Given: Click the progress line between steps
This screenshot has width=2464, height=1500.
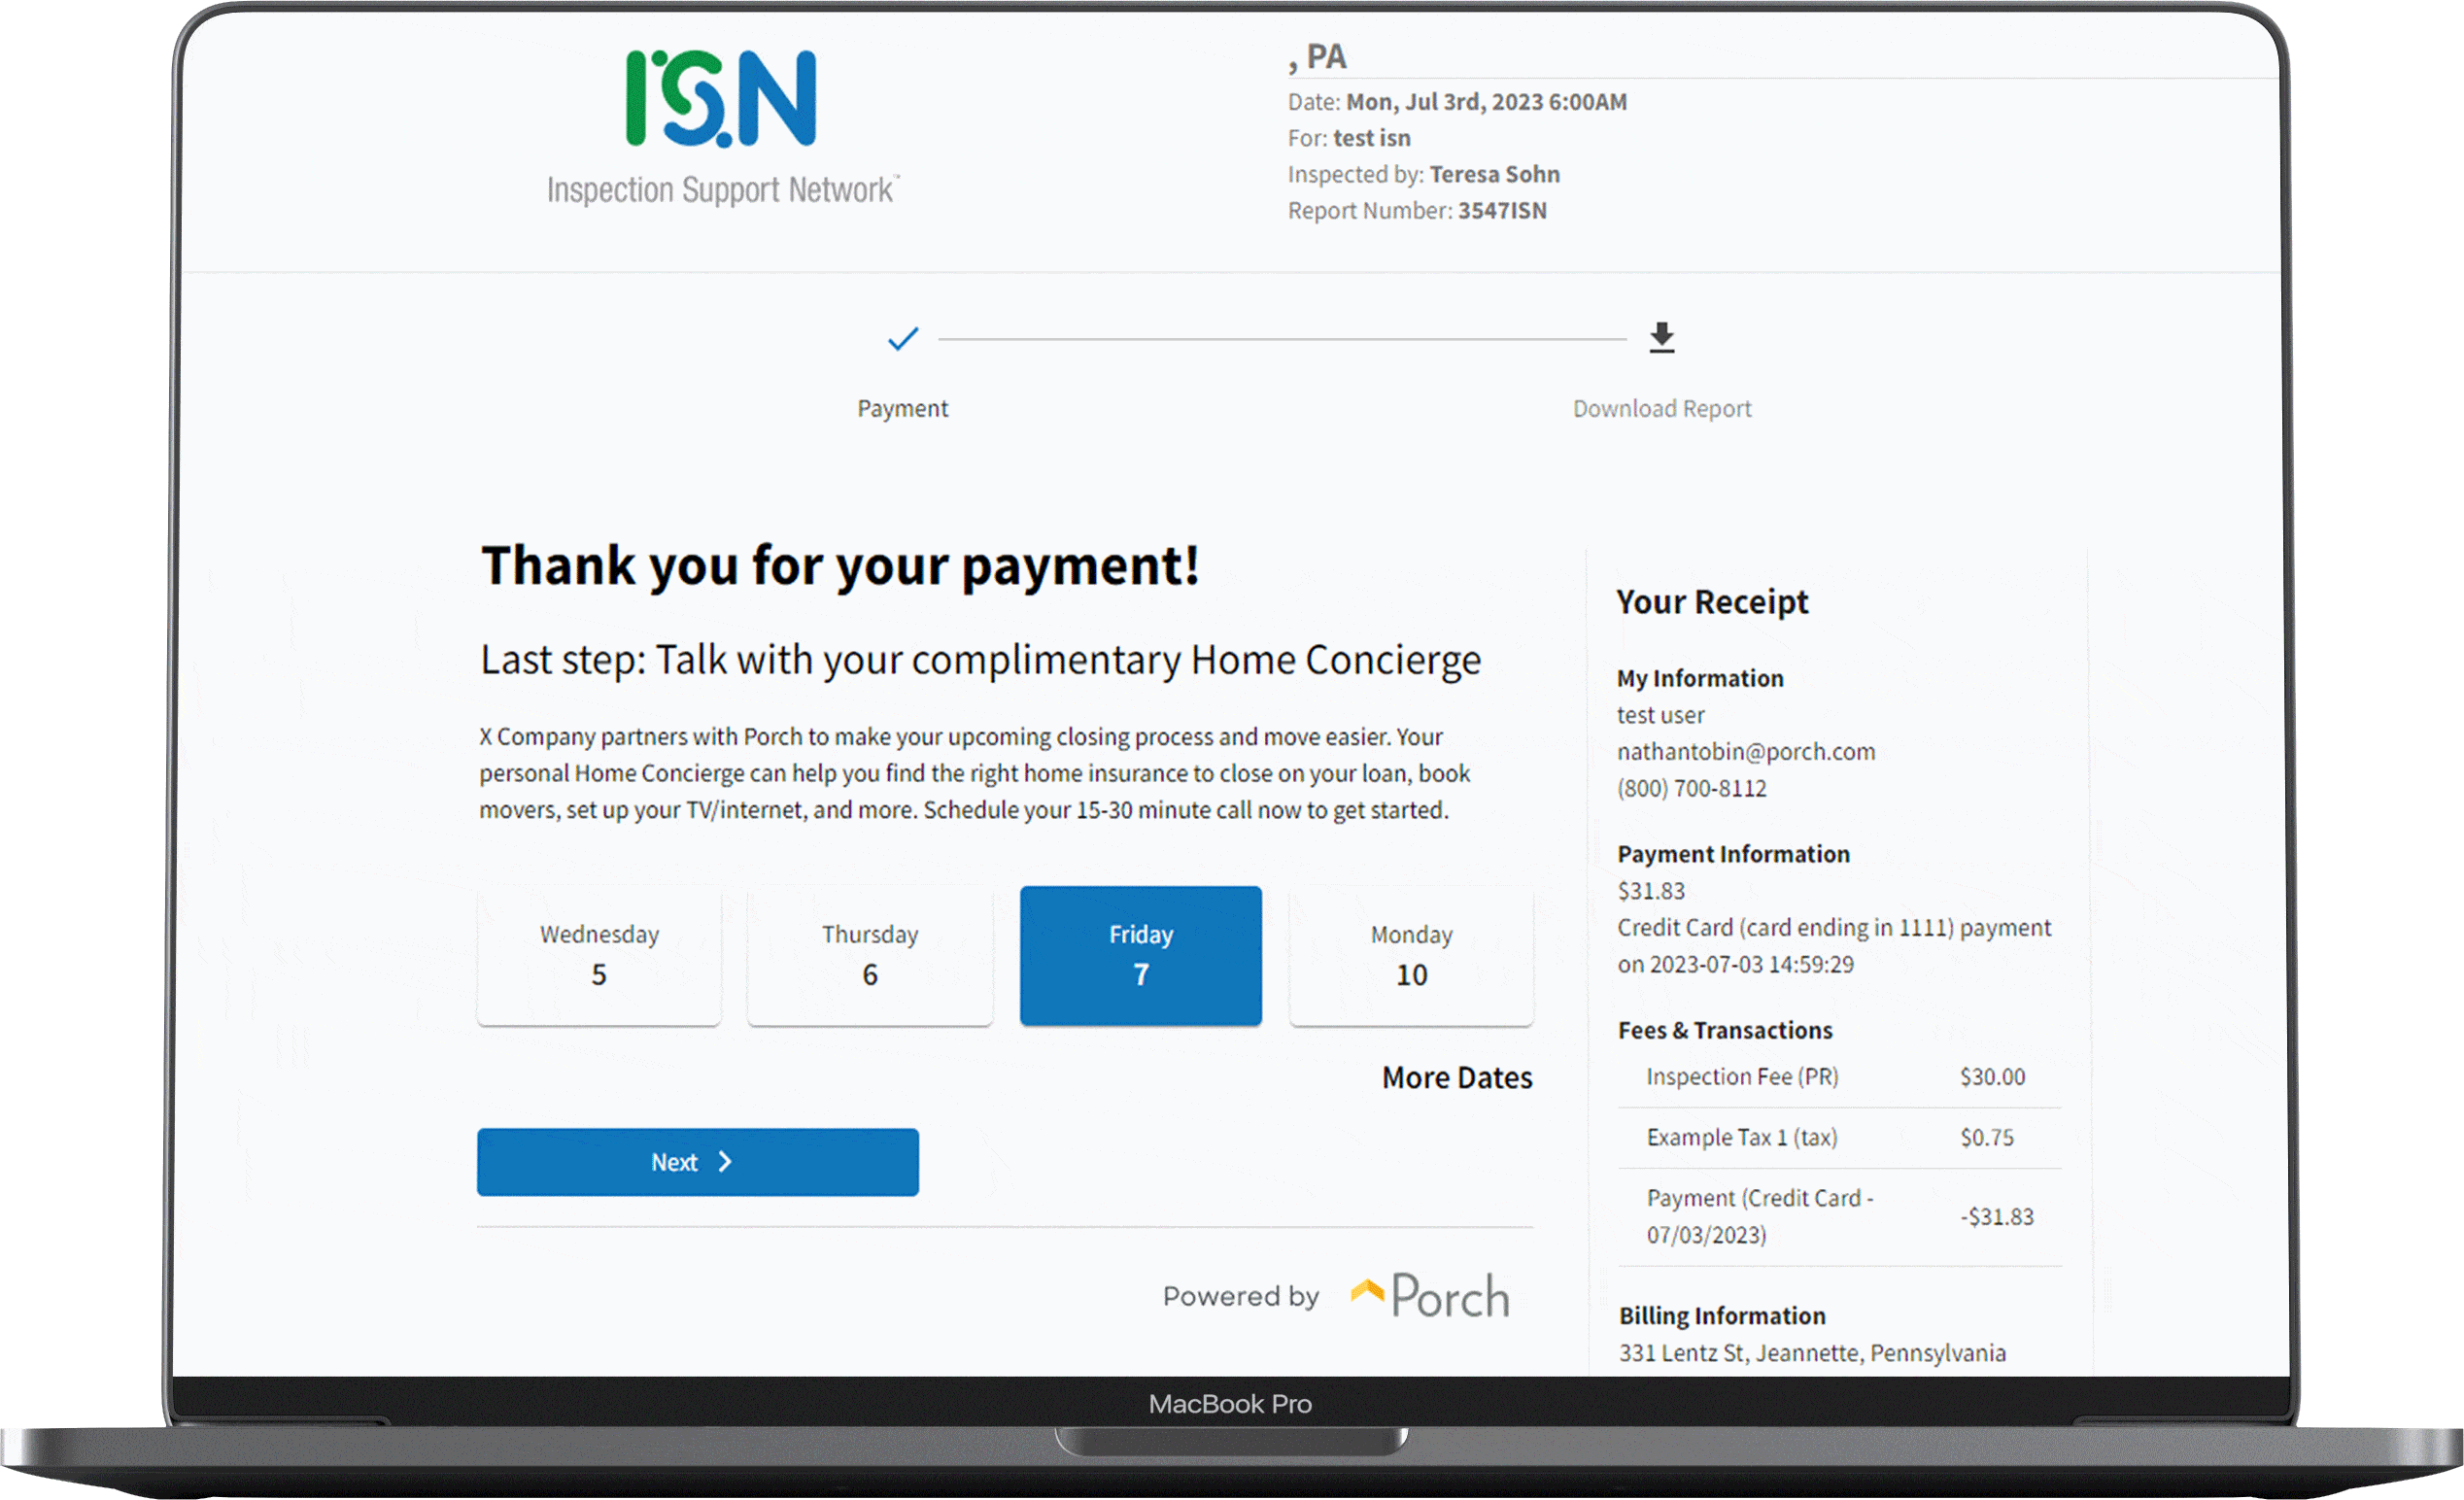Looking at the screenshot, I should point(1280,339).
